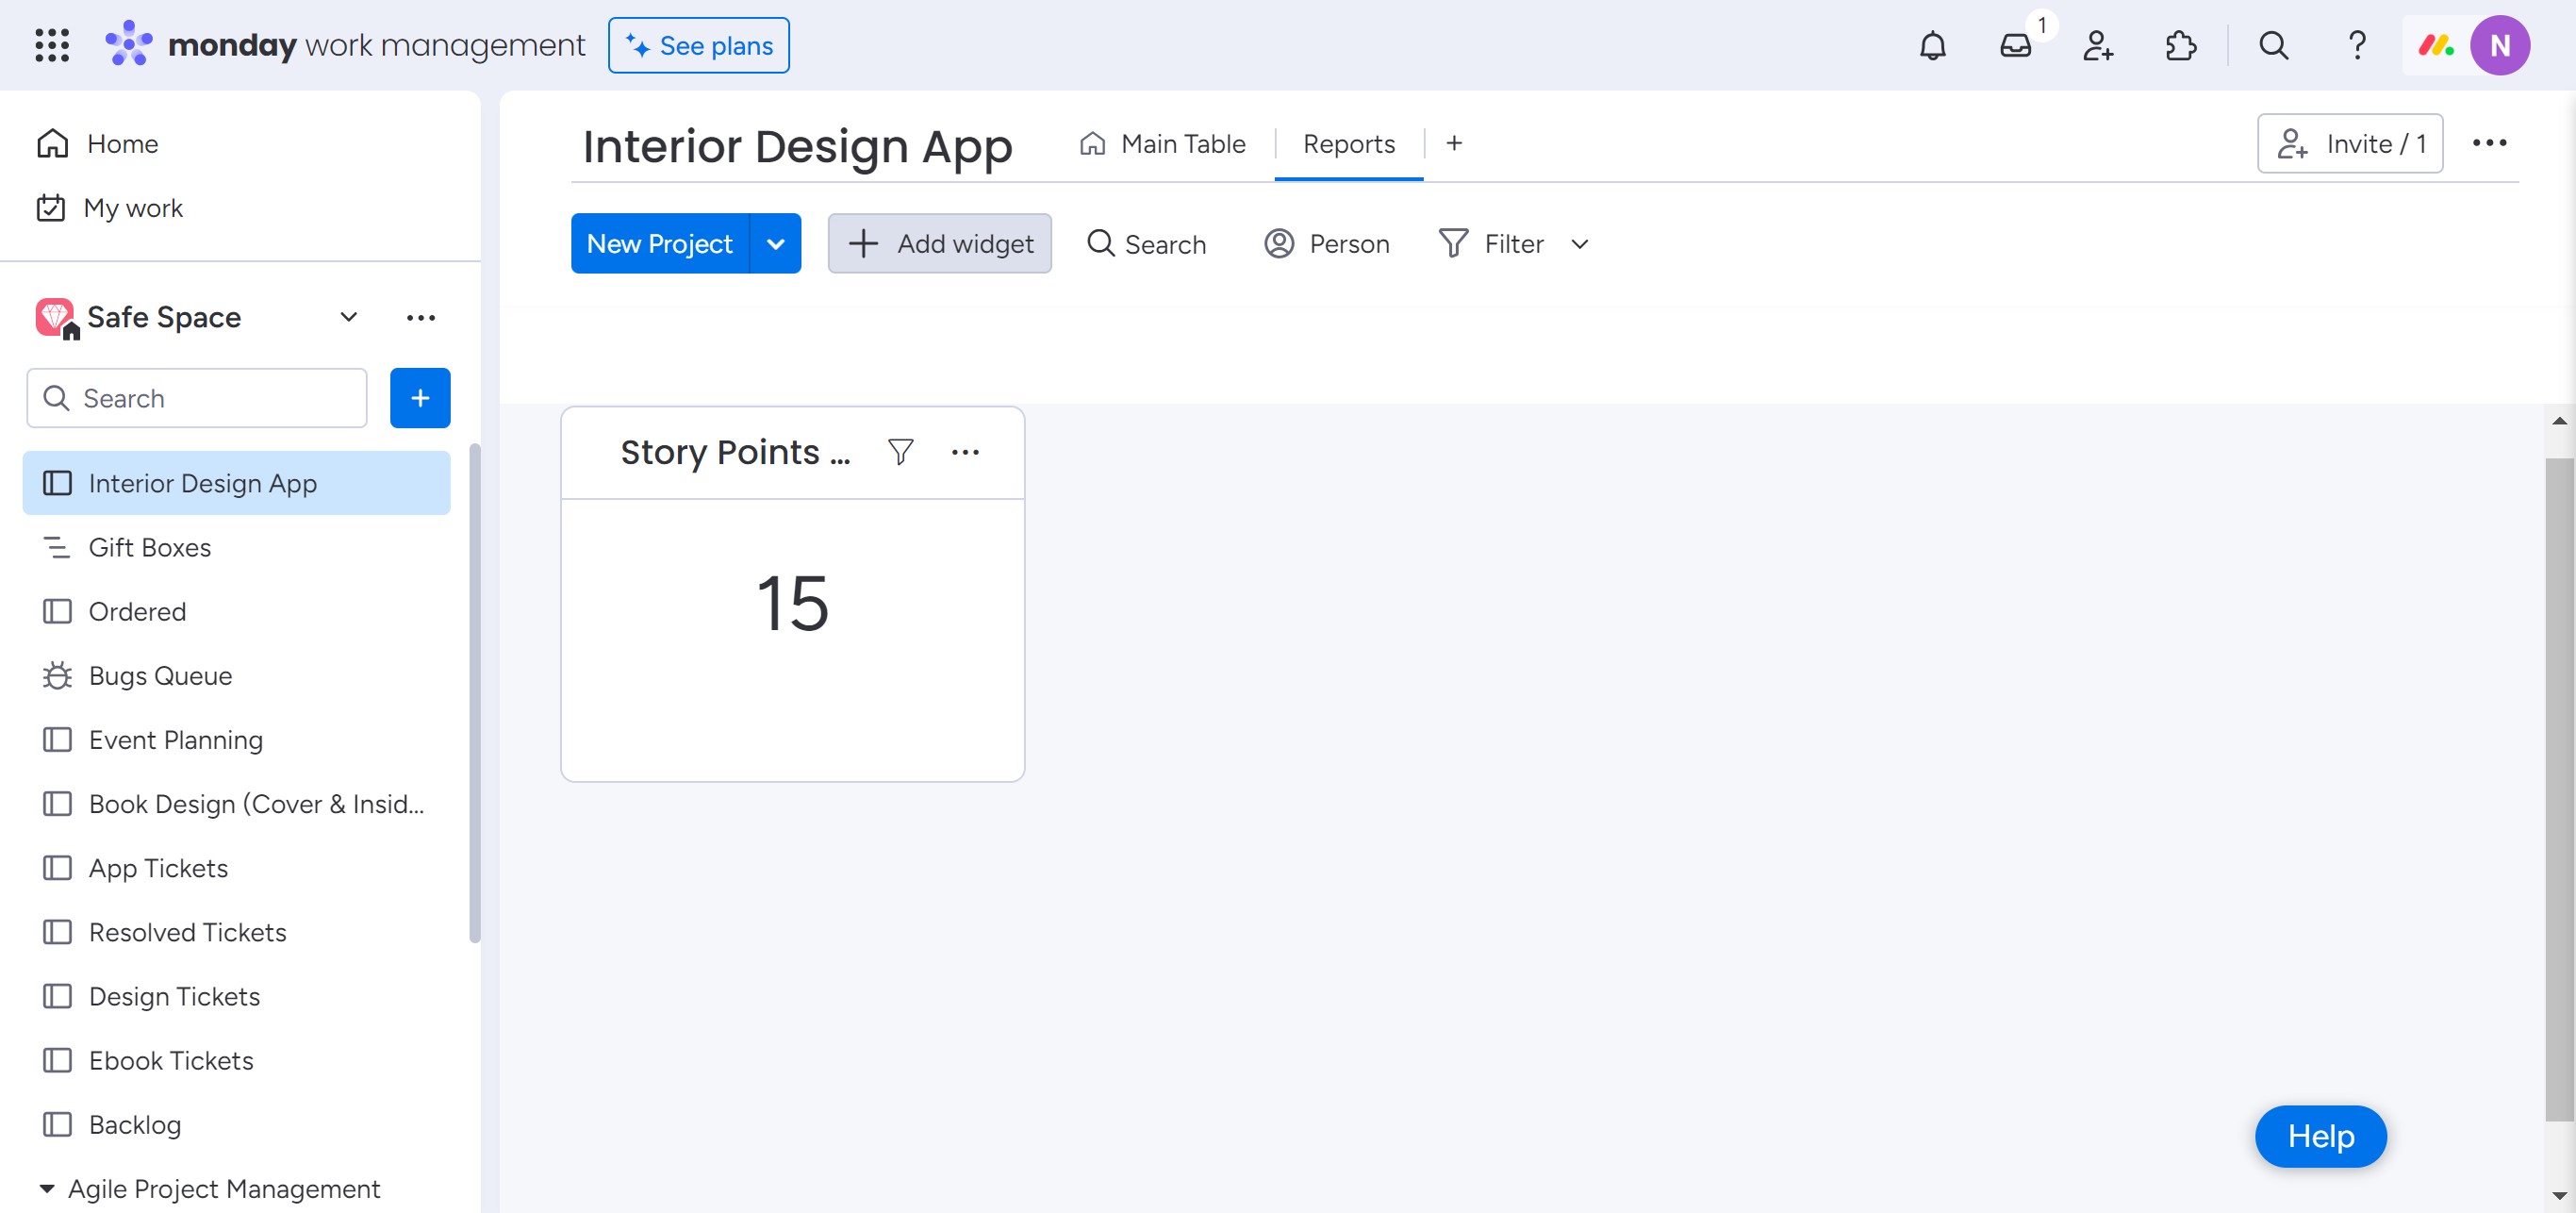Expand the New Project dropdown arrow

pos(775,243)
